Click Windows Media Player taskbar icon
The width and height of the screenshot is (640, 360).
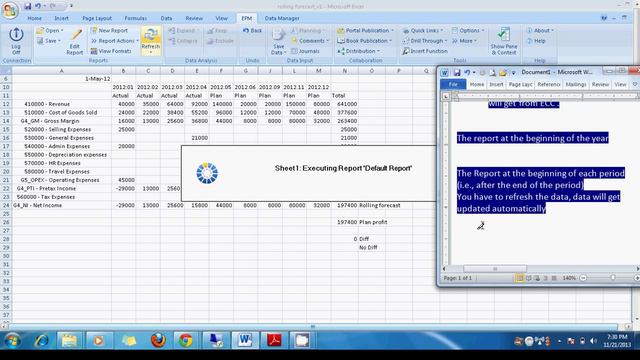click(98, 340)
